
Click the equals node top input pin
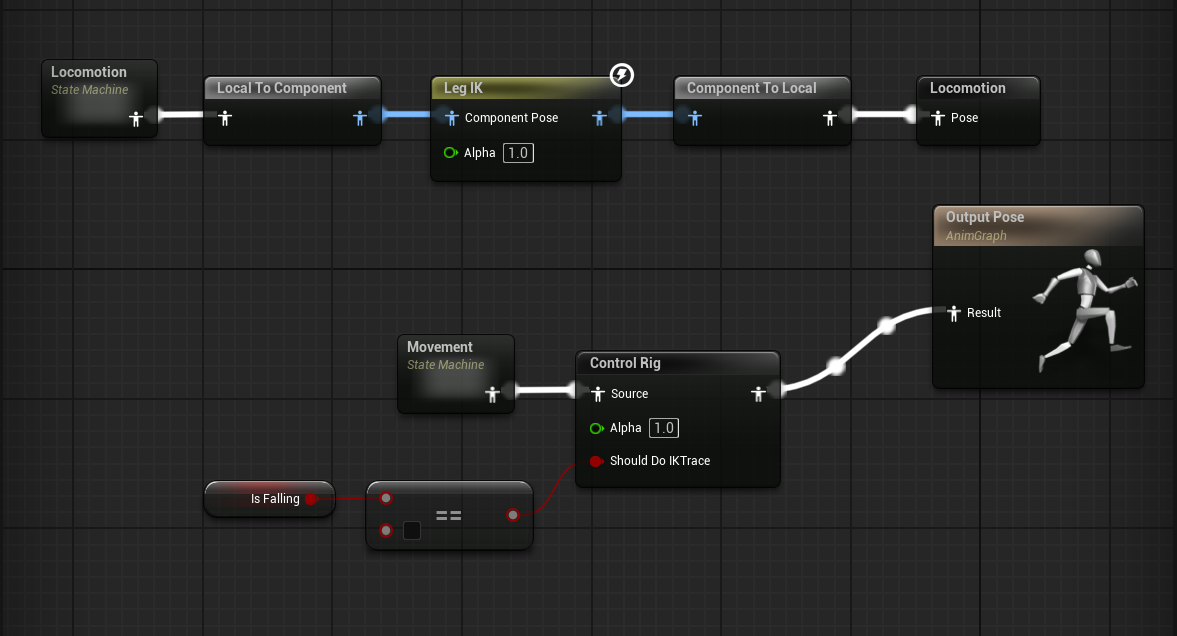click(x=386, y=498)
